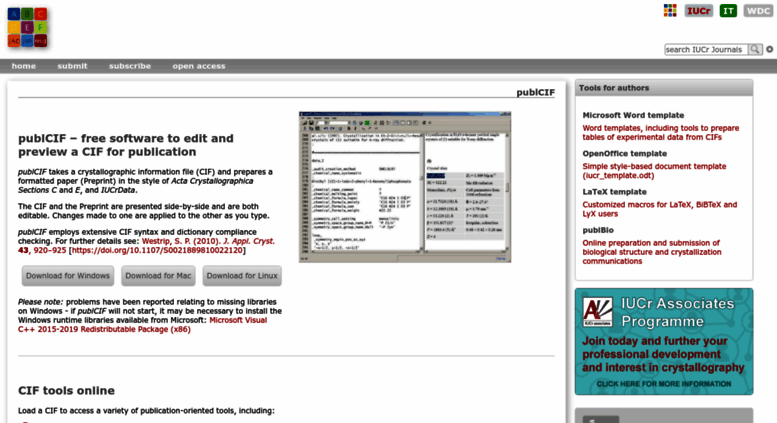
Task: Click IUCr Associates Programme banner information text
Action: click(x=664, y=384)
